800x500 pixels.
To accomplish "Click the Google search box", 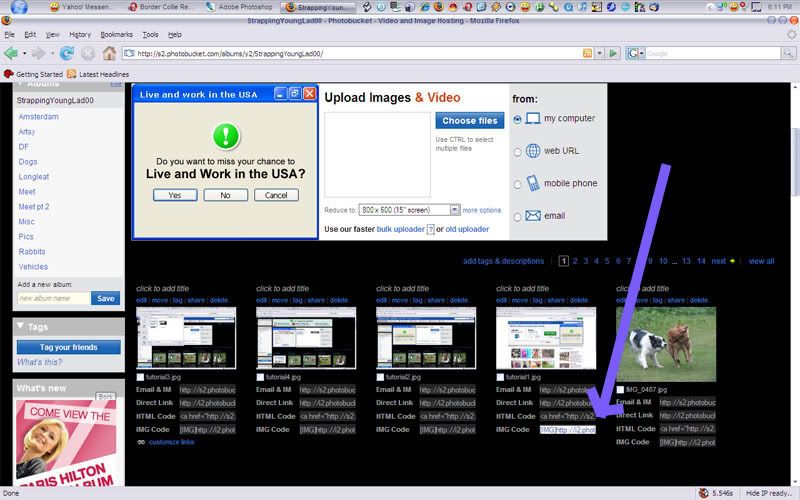I will (713, 53).
